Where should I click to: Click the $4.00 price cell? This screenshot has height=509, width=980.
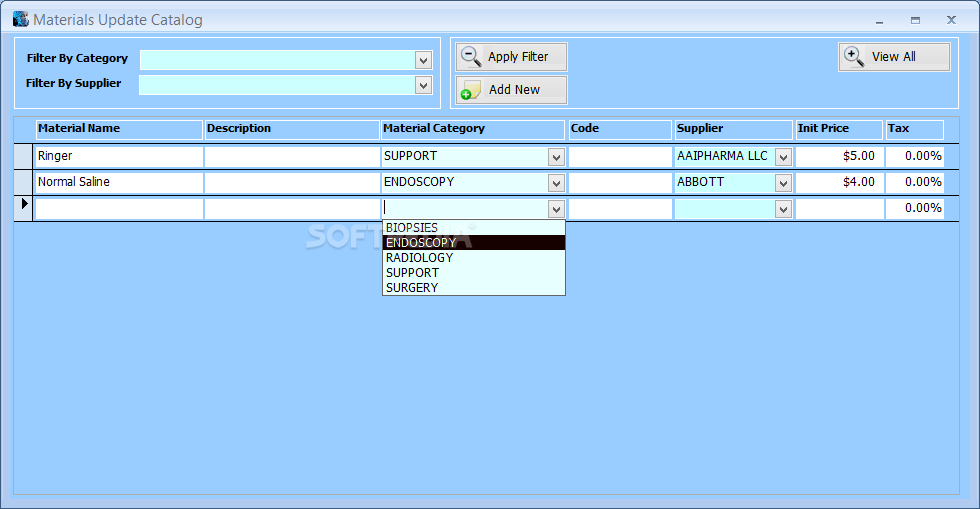click(x=839, y=183)
